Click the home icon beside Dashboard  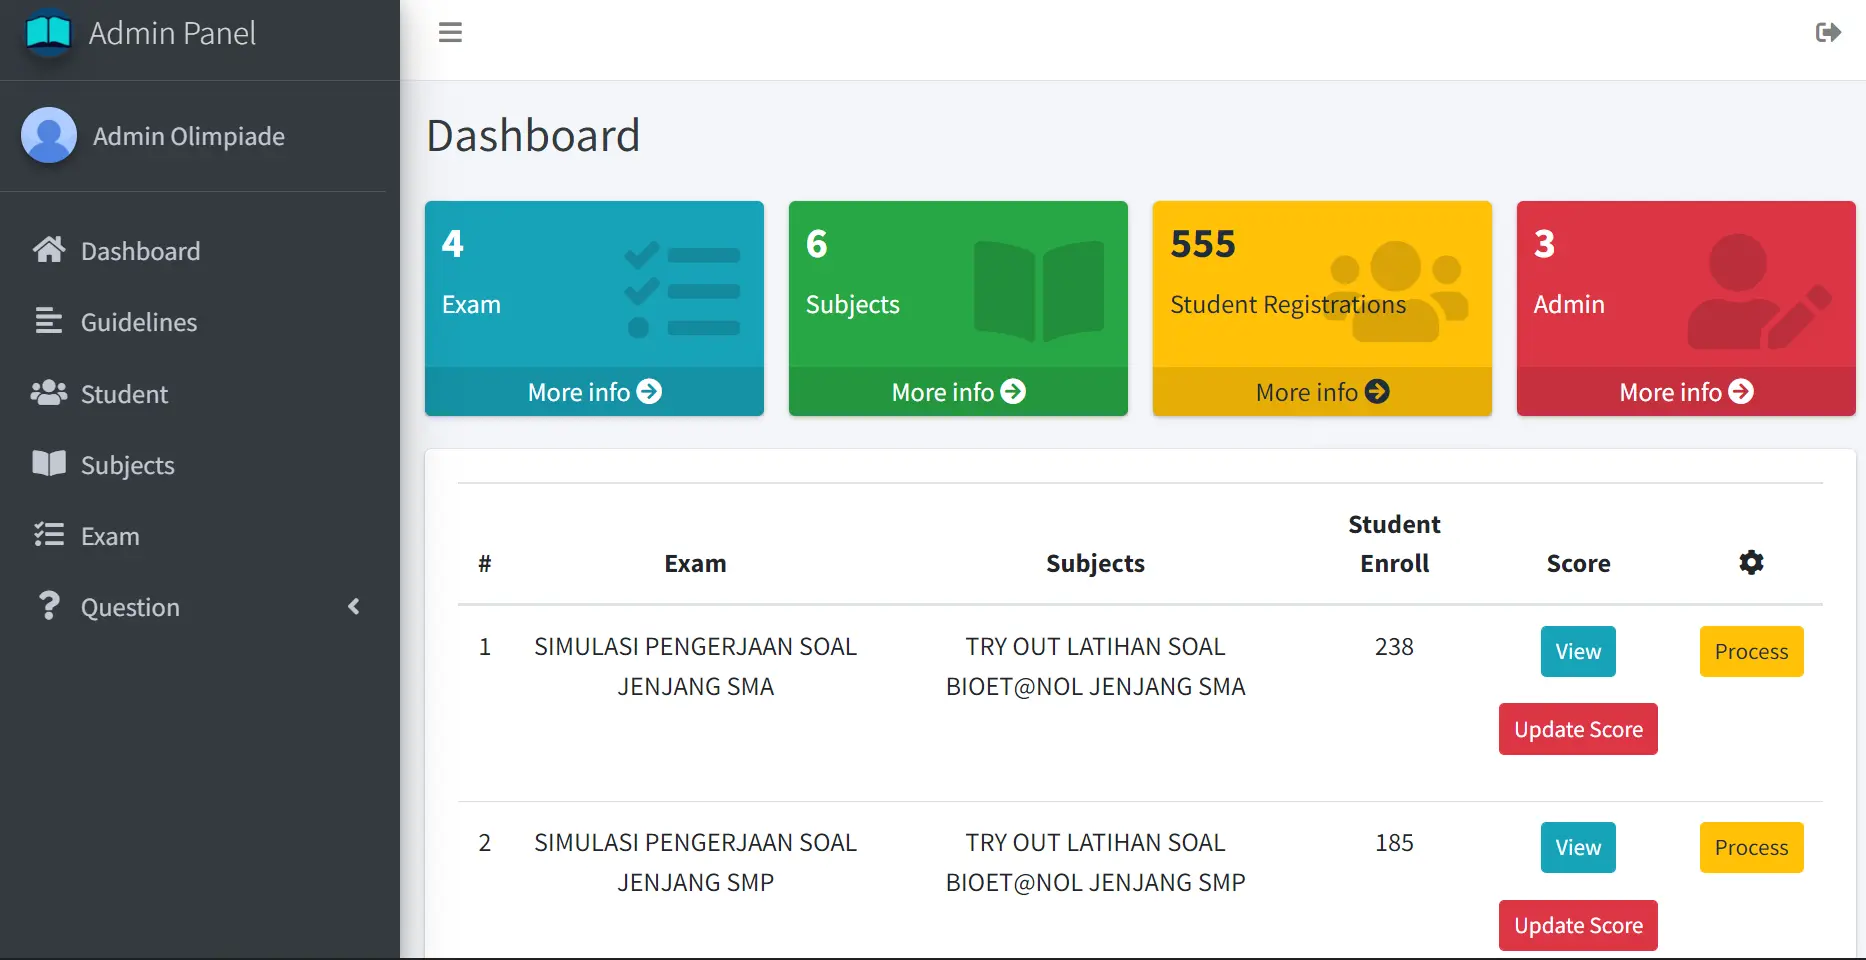(x=49, y=250)
